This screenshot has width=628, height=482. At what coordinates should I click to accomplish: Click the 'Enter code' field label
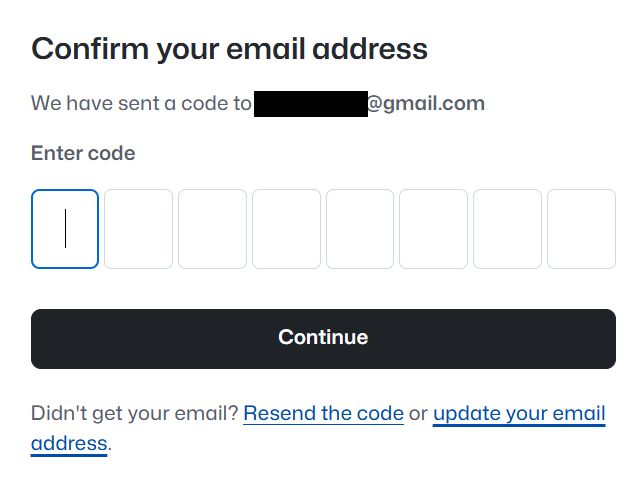(83, 153)
